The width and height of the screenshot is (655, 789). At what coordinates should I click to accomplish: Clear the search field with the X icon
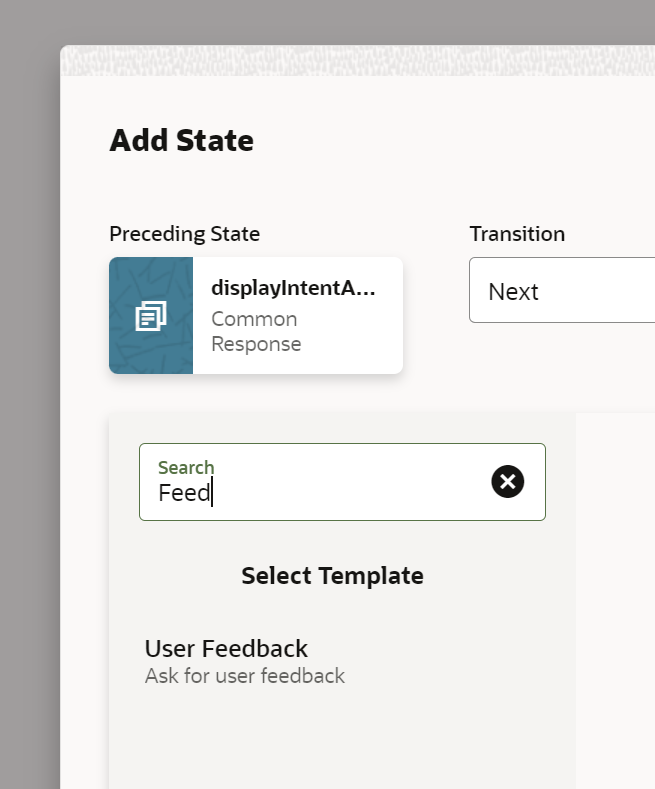508,482
